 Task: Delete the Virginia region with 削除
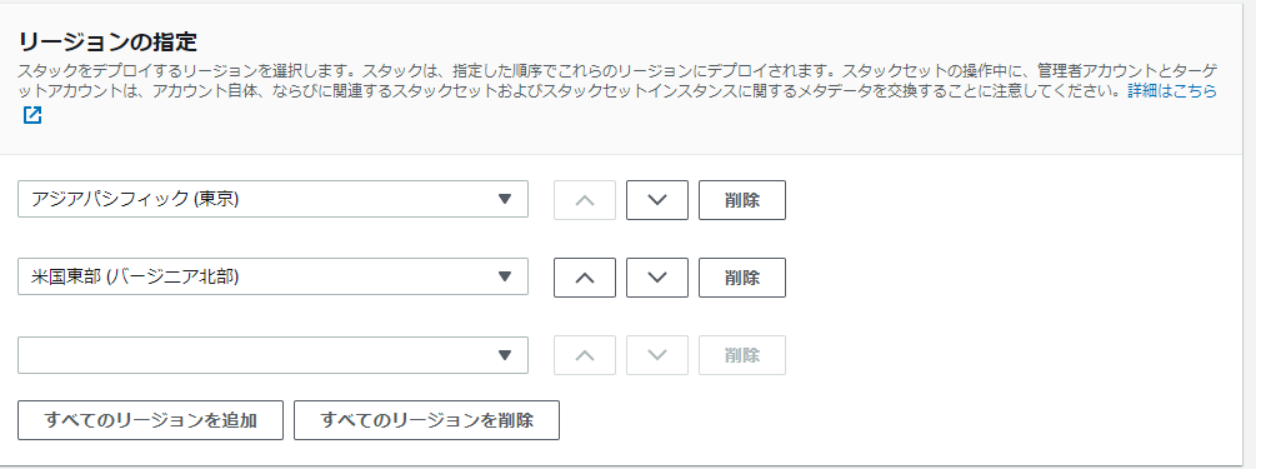tap(742, 277)
